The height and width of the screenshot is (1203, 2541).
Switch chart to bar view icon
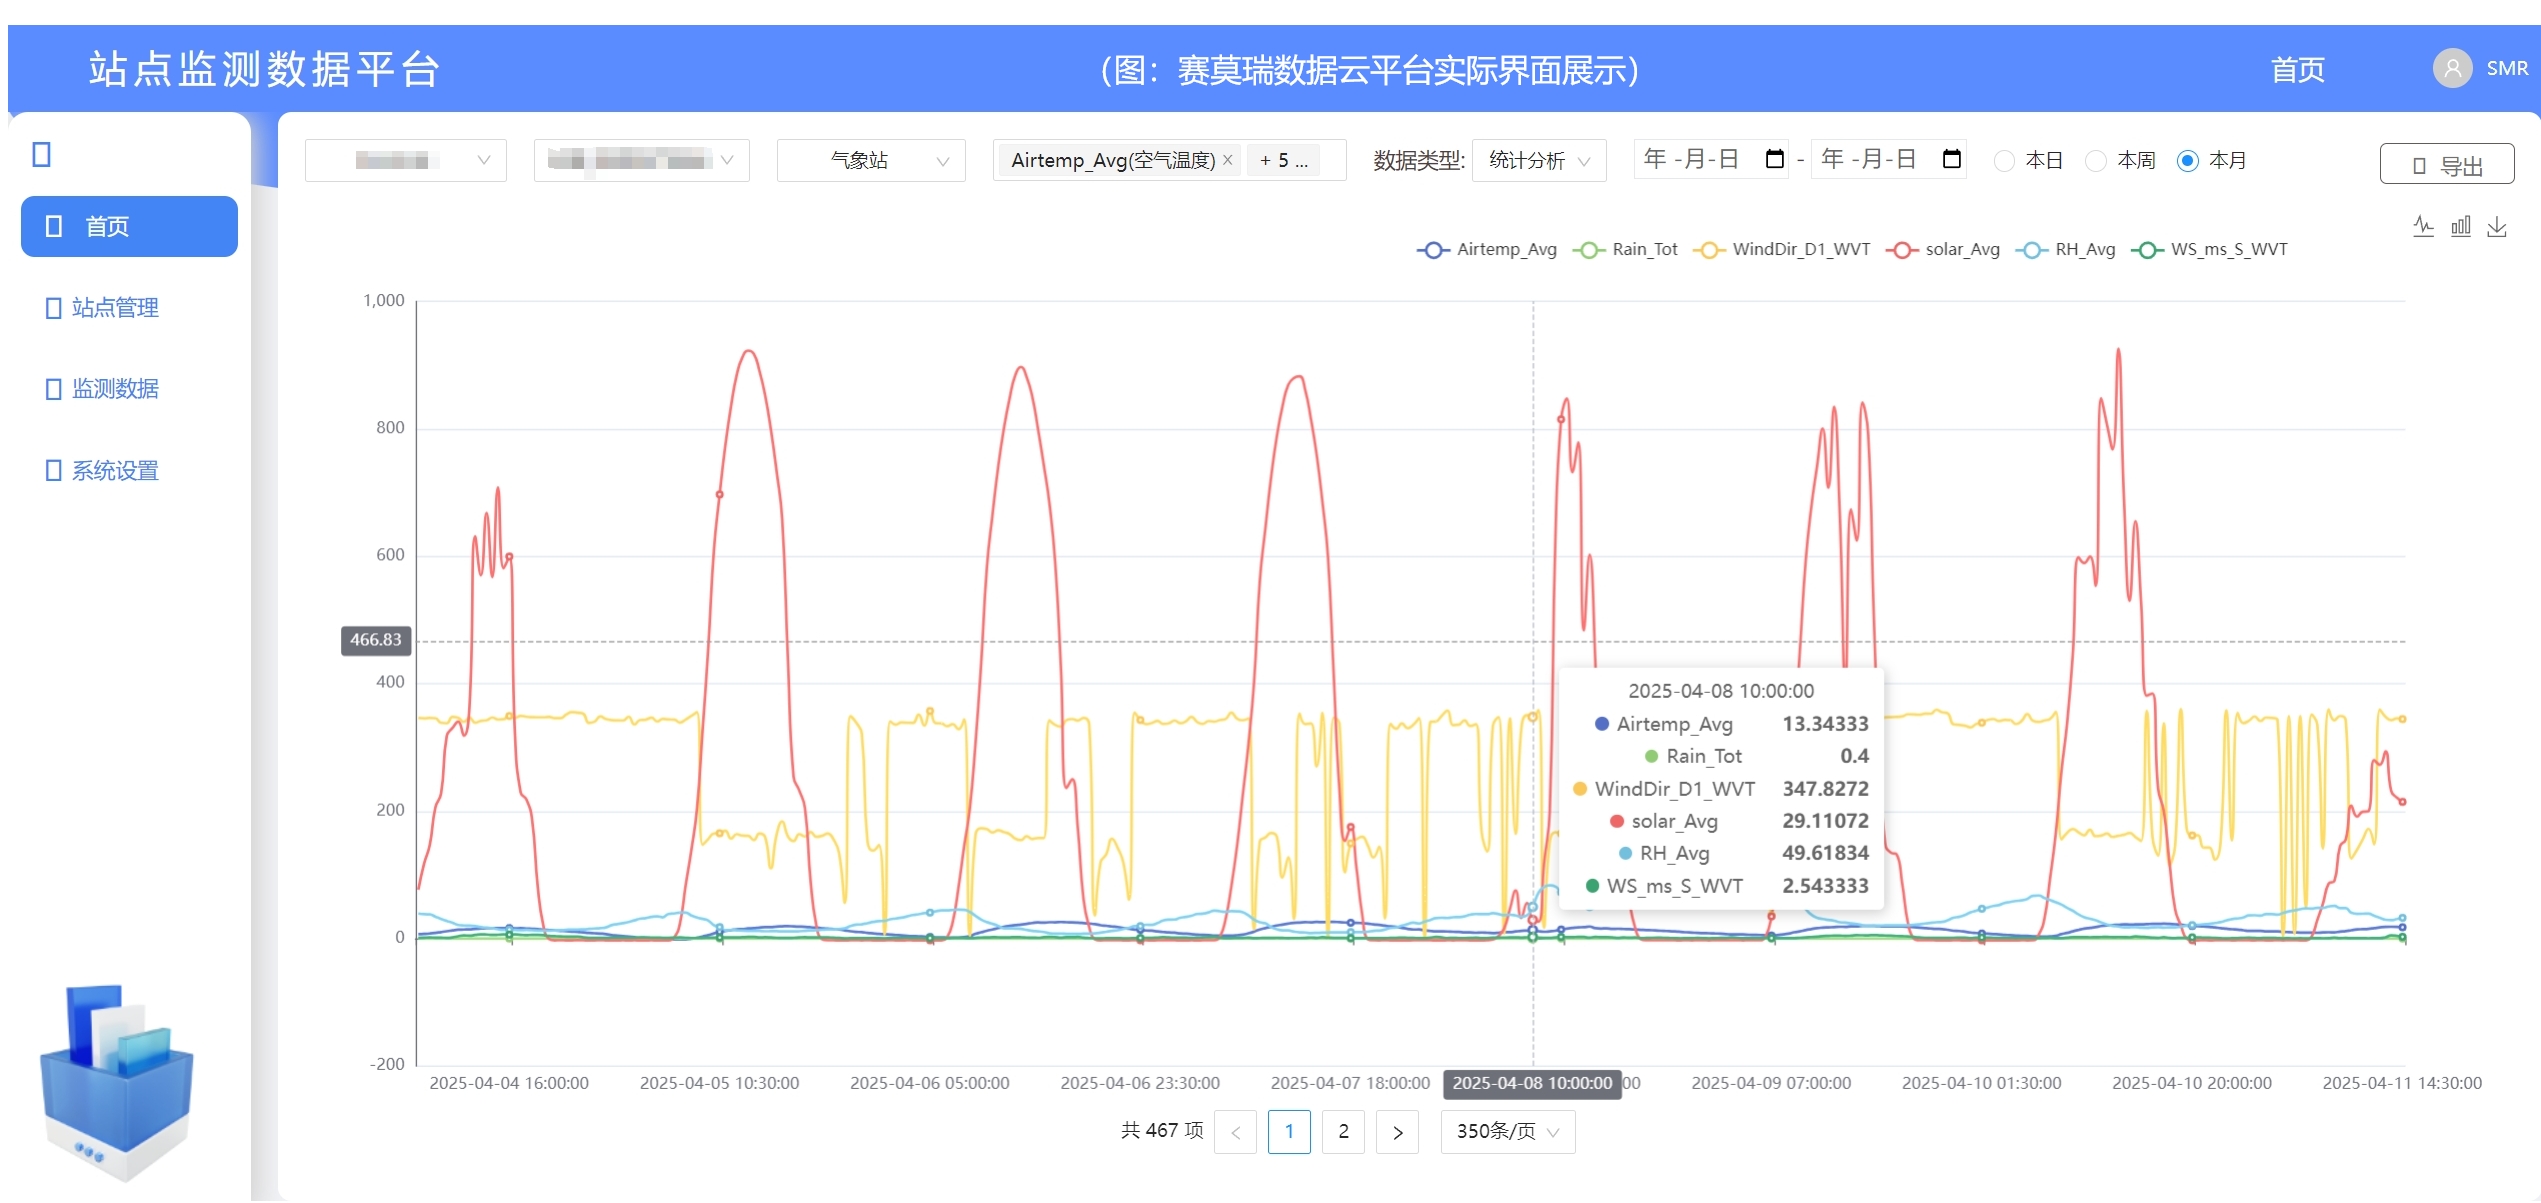tap(2460, 226)
